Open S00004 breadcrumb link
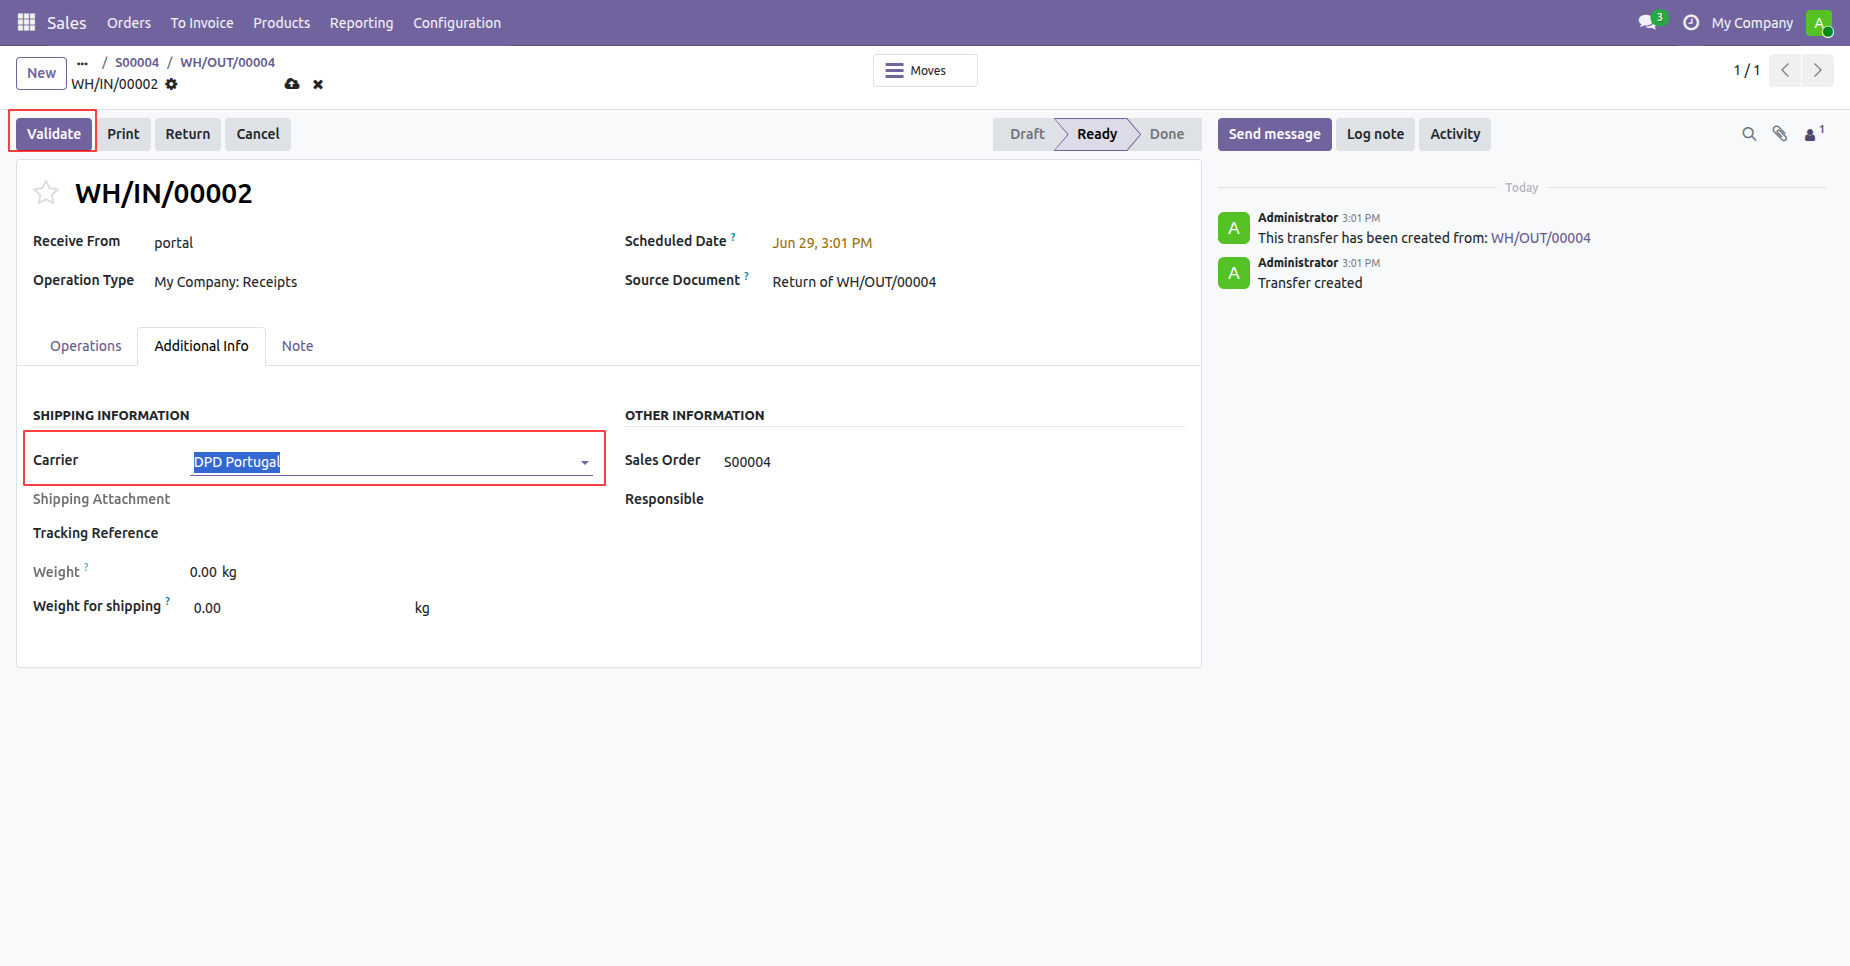The image size is (1850, 966). (137, 62)
